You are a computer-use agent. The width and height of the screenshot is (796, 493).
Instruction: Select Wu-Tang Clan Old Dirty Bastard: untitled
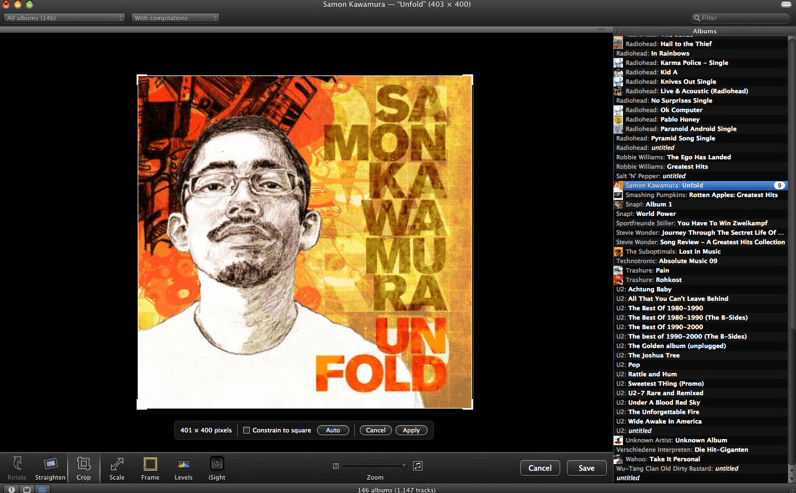point(701,468)
